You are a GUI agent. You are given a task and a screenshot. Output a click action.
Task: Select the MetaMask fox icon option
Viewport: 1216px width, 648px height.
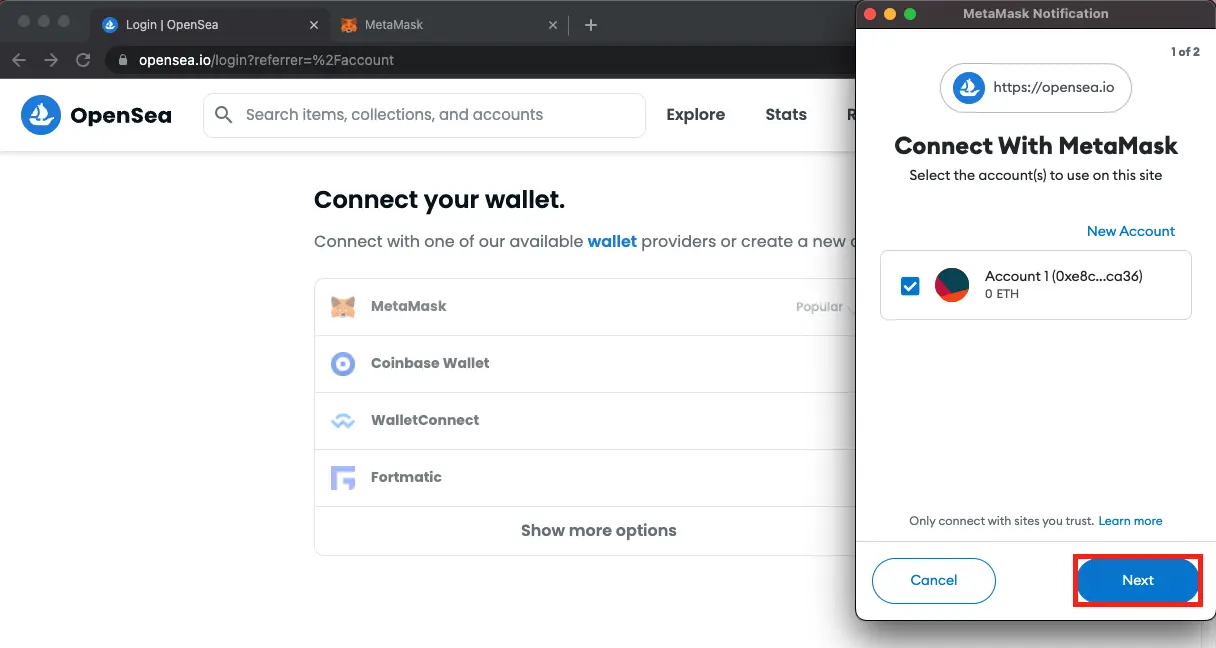coord(343,307)
